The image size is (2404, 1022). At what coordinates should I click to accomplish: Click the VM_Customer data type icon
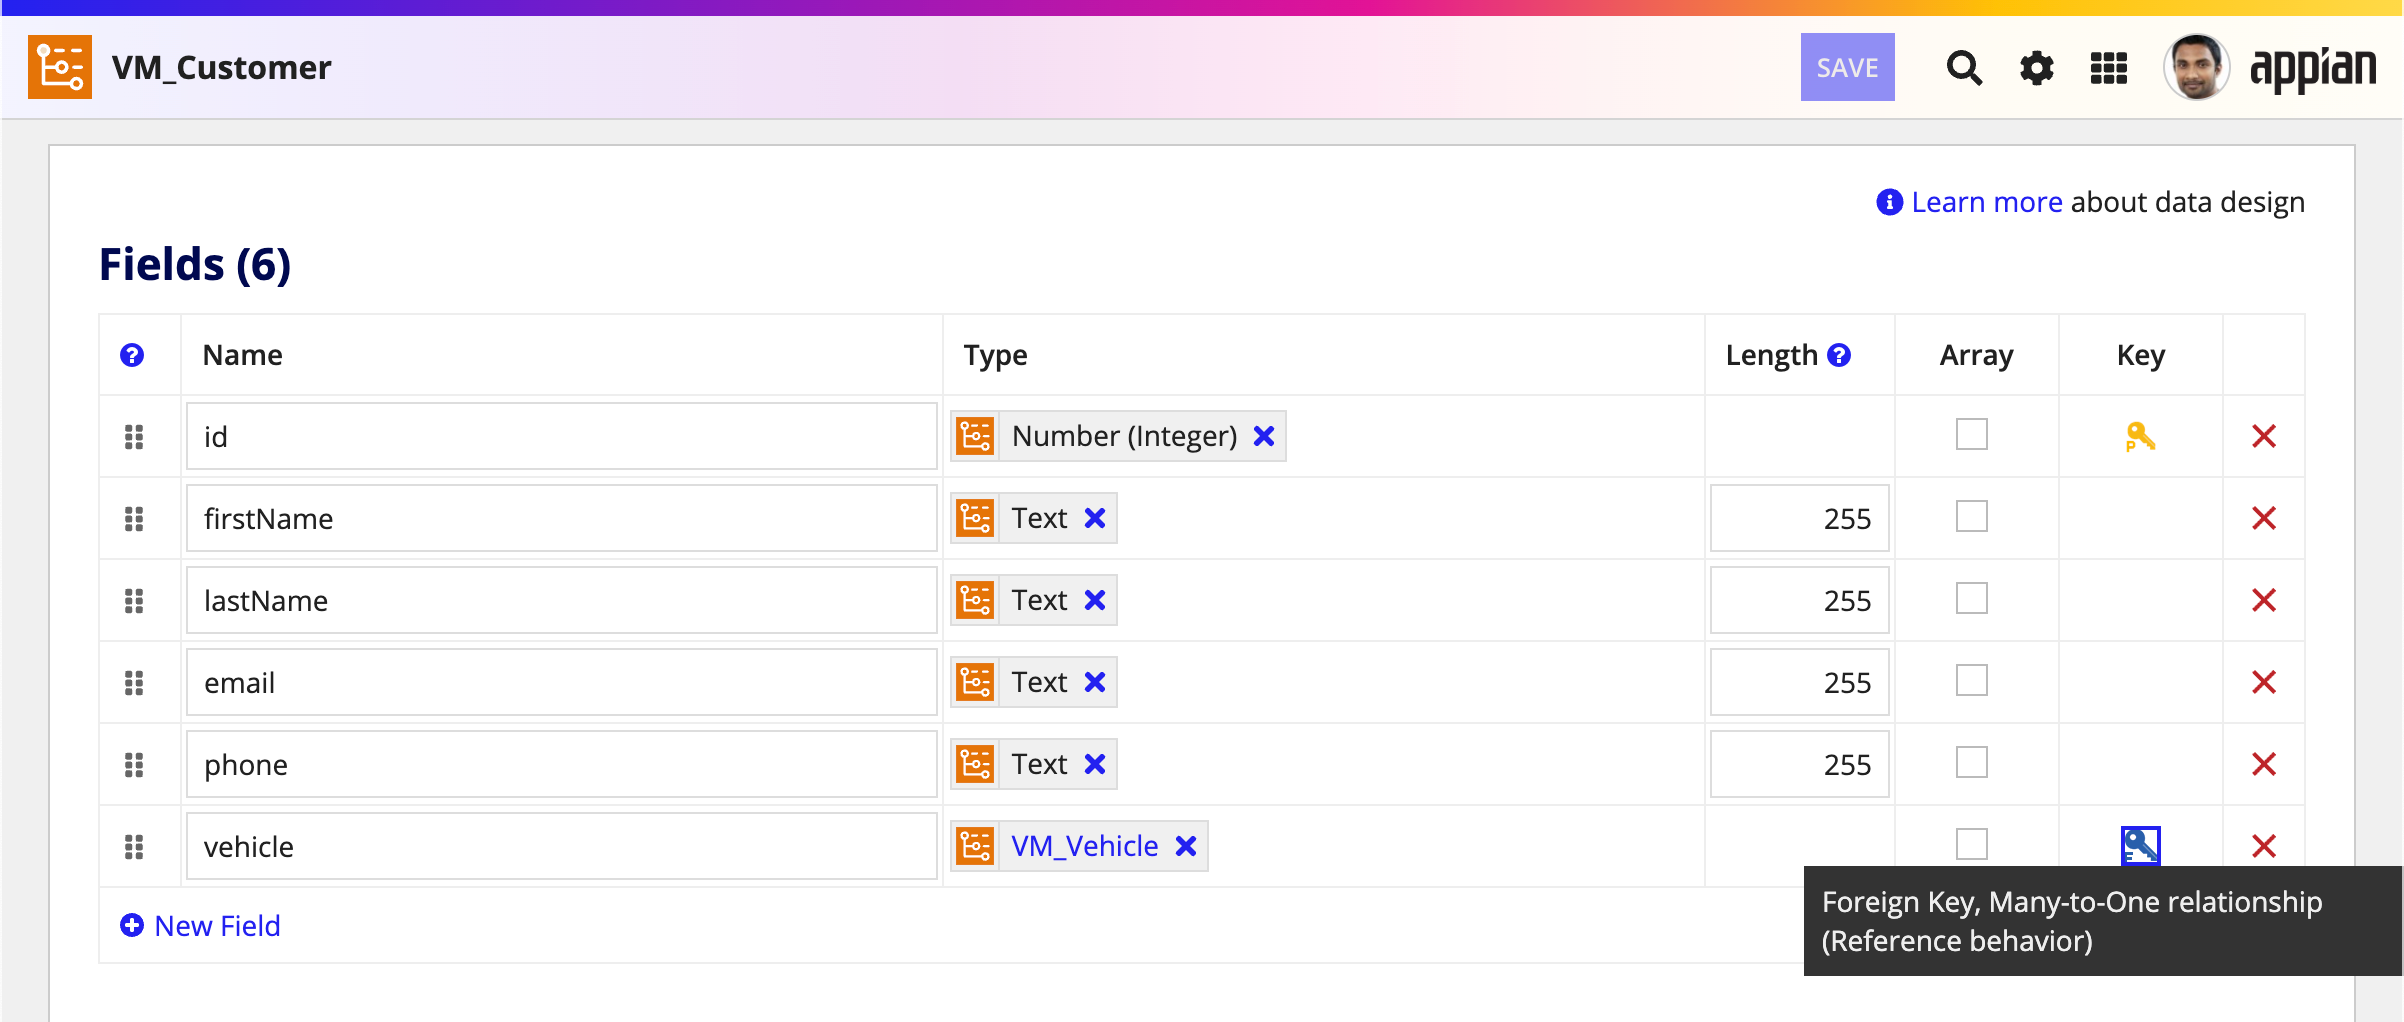pyautogui.click(x=60, y=67)
